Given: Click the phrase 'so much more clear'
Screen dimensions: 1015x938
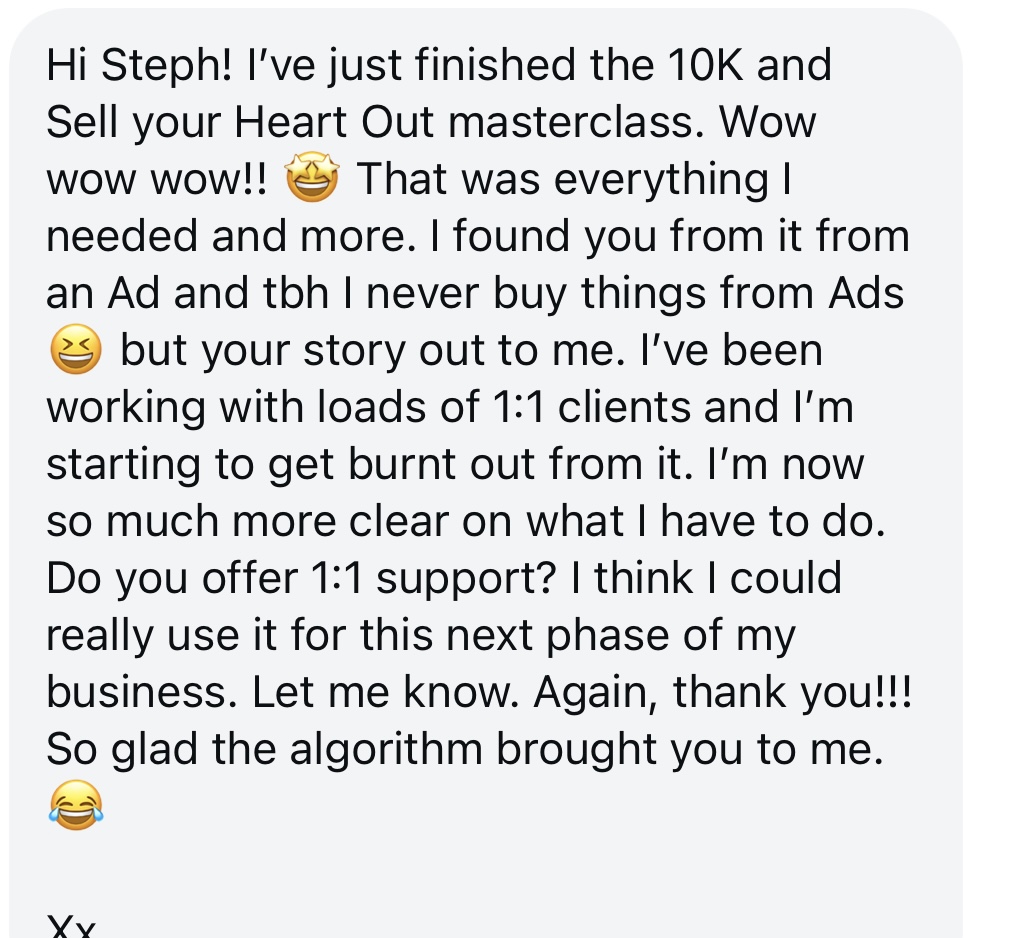Looking at the screenshot, I should click(x=247, y=522).
